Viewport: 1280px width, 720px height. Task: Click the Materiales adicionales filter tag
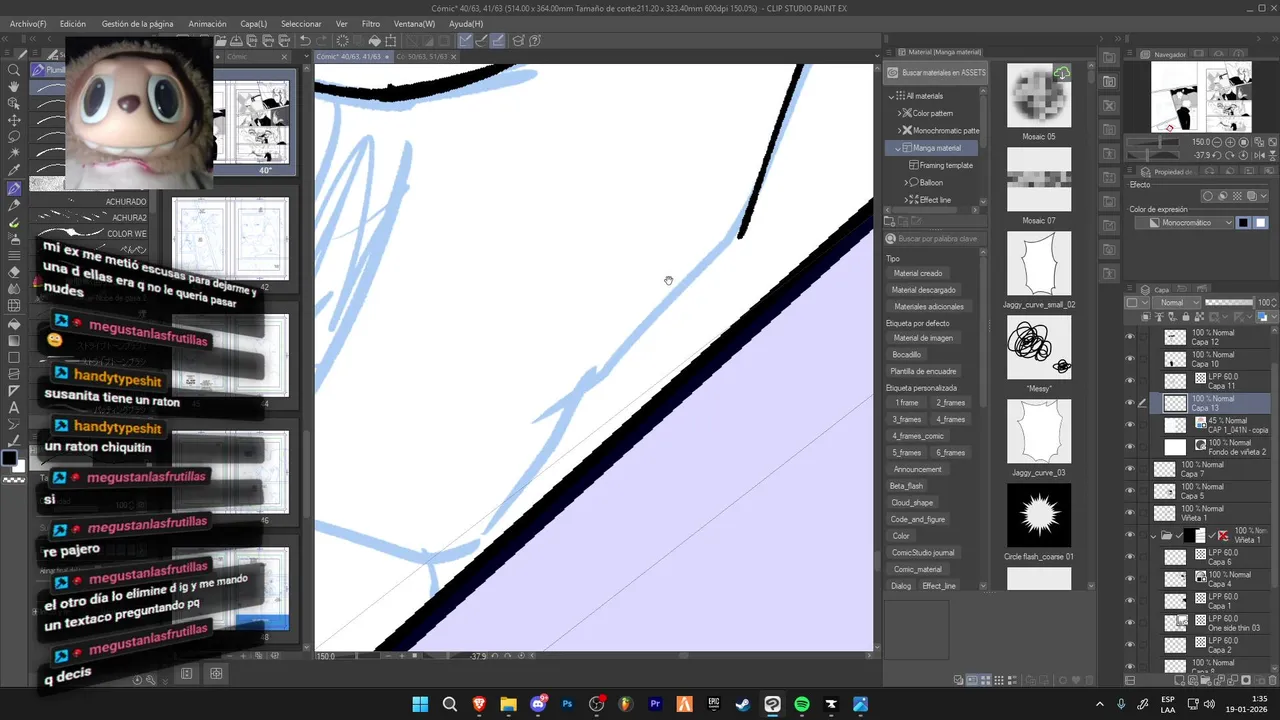pos(928,307)
